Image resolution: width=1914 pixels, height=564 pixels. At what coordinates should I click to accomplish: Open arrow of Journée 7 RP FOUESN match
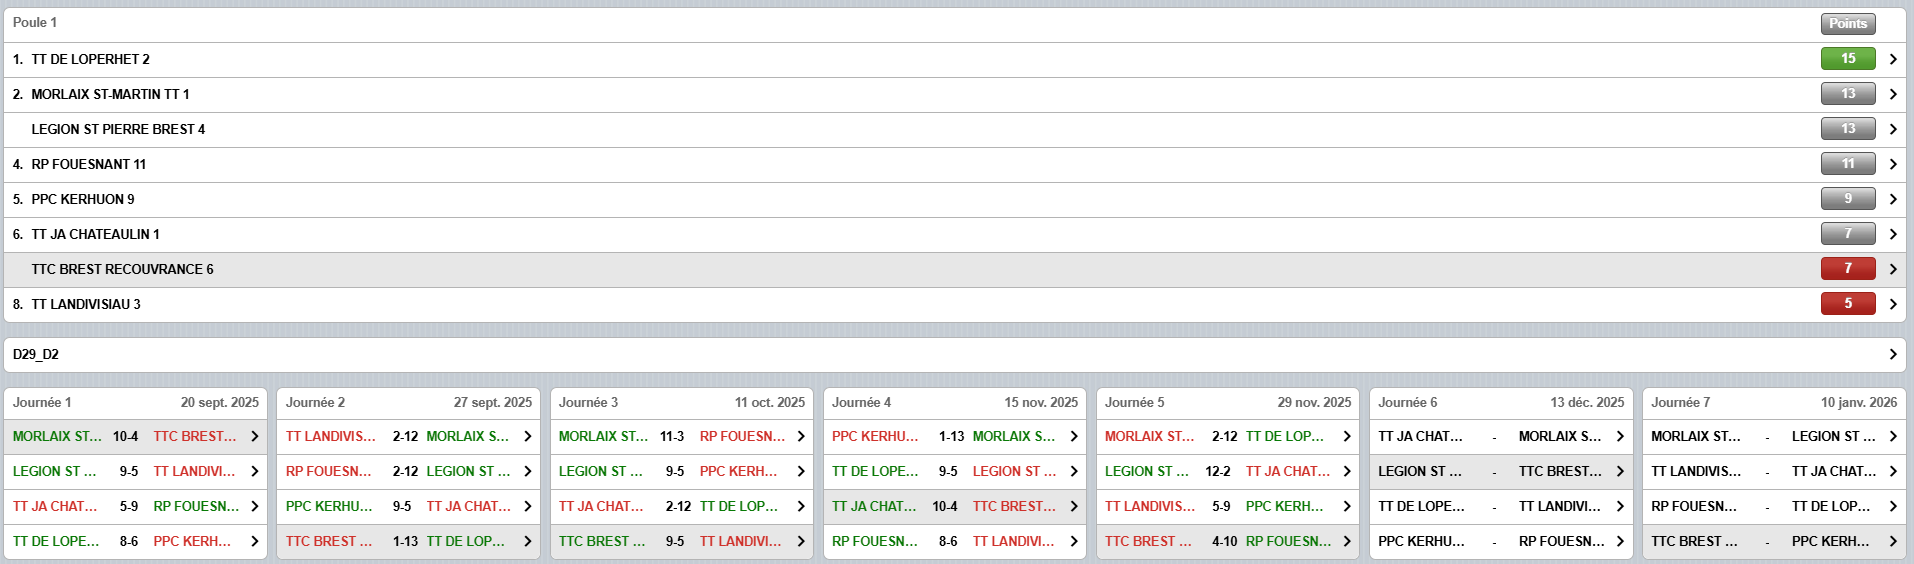[1893, 506]
